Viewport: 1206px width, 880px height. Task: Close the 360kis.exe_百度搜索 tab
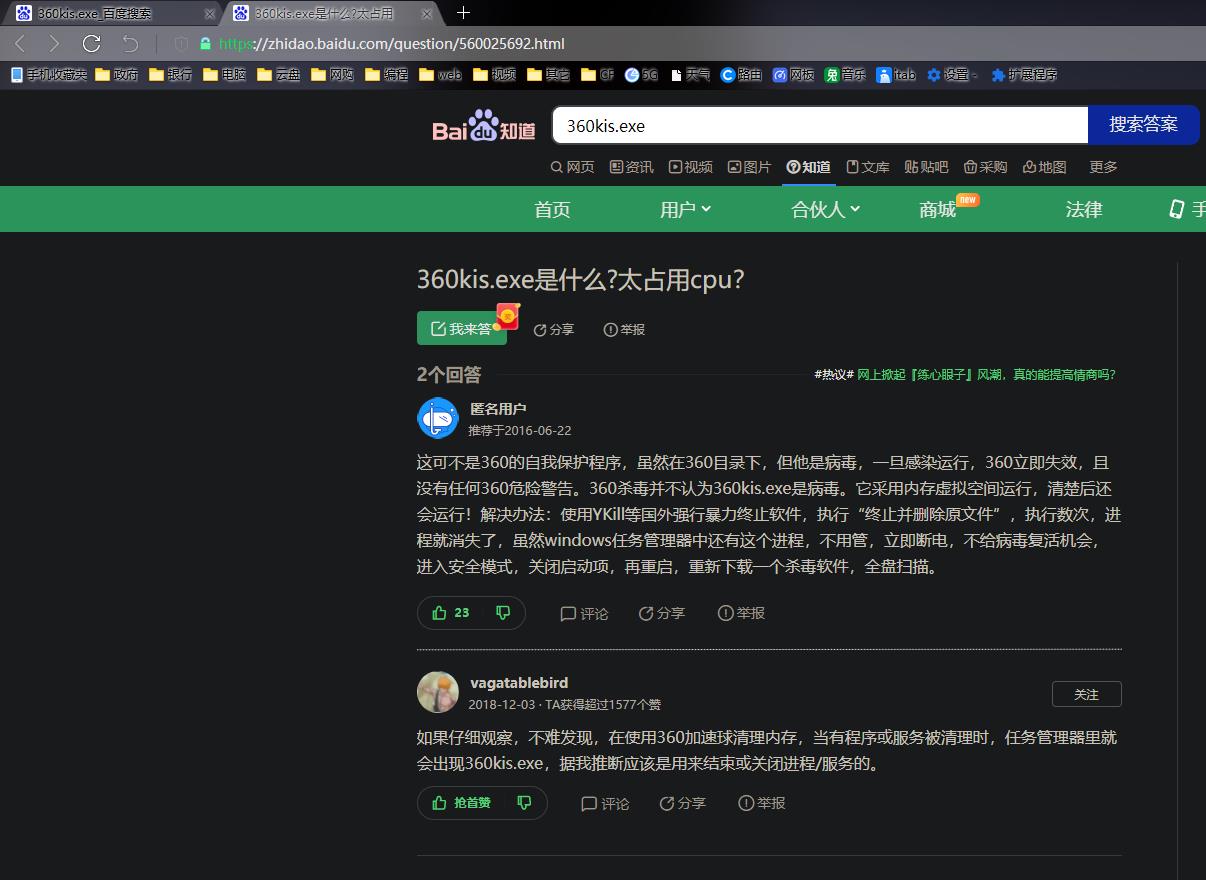209,14
